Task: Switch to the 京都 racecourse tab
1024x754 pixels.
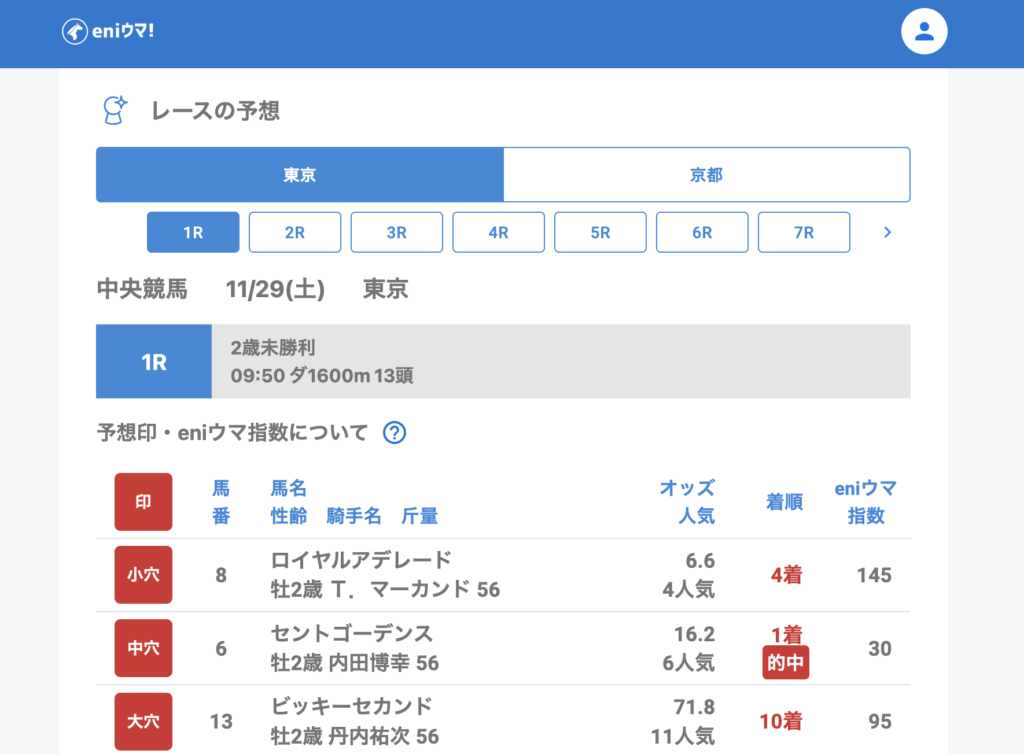Action: (x=706, y=175)
